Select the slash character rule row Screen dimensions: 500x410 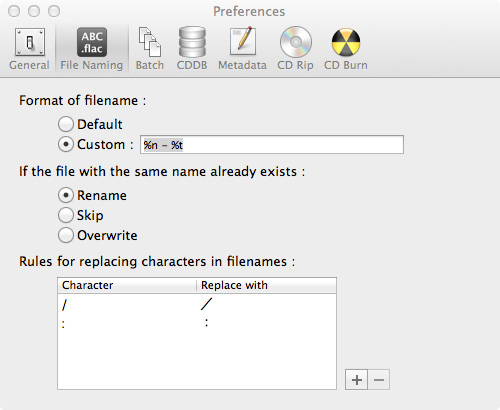pos(197,304)
